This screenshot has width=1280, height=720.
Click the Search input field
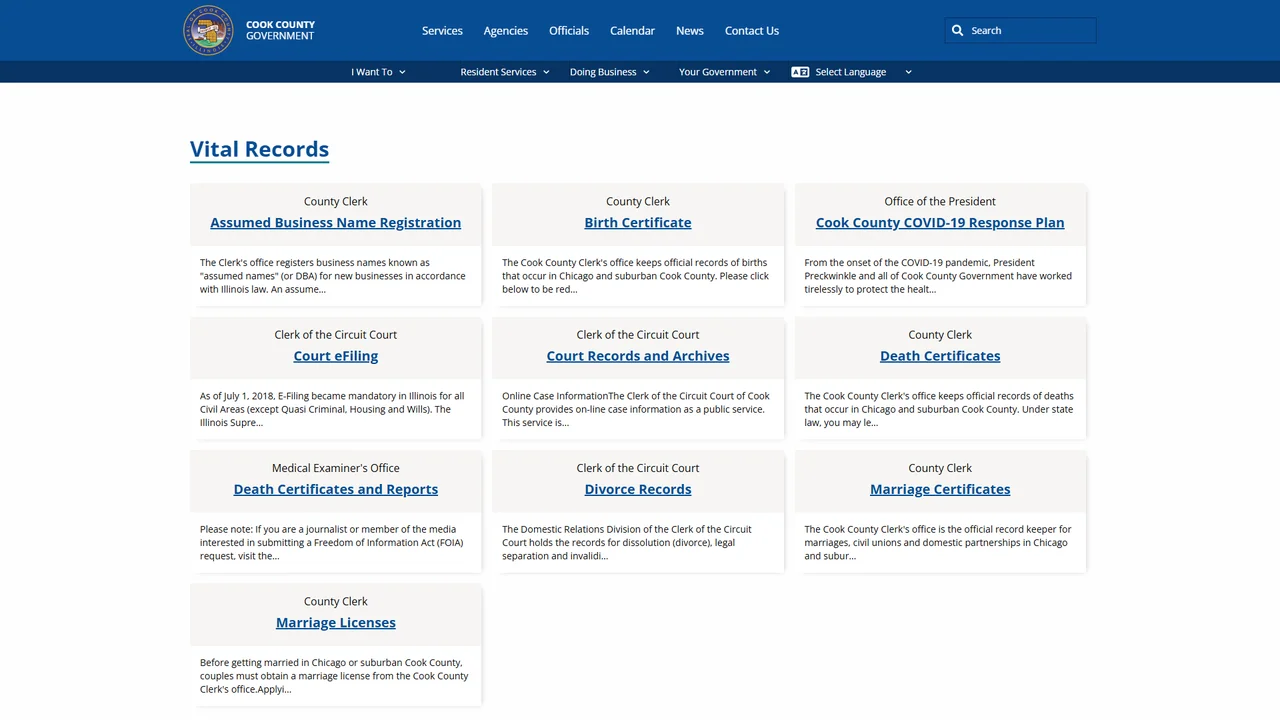point(1020,30)
